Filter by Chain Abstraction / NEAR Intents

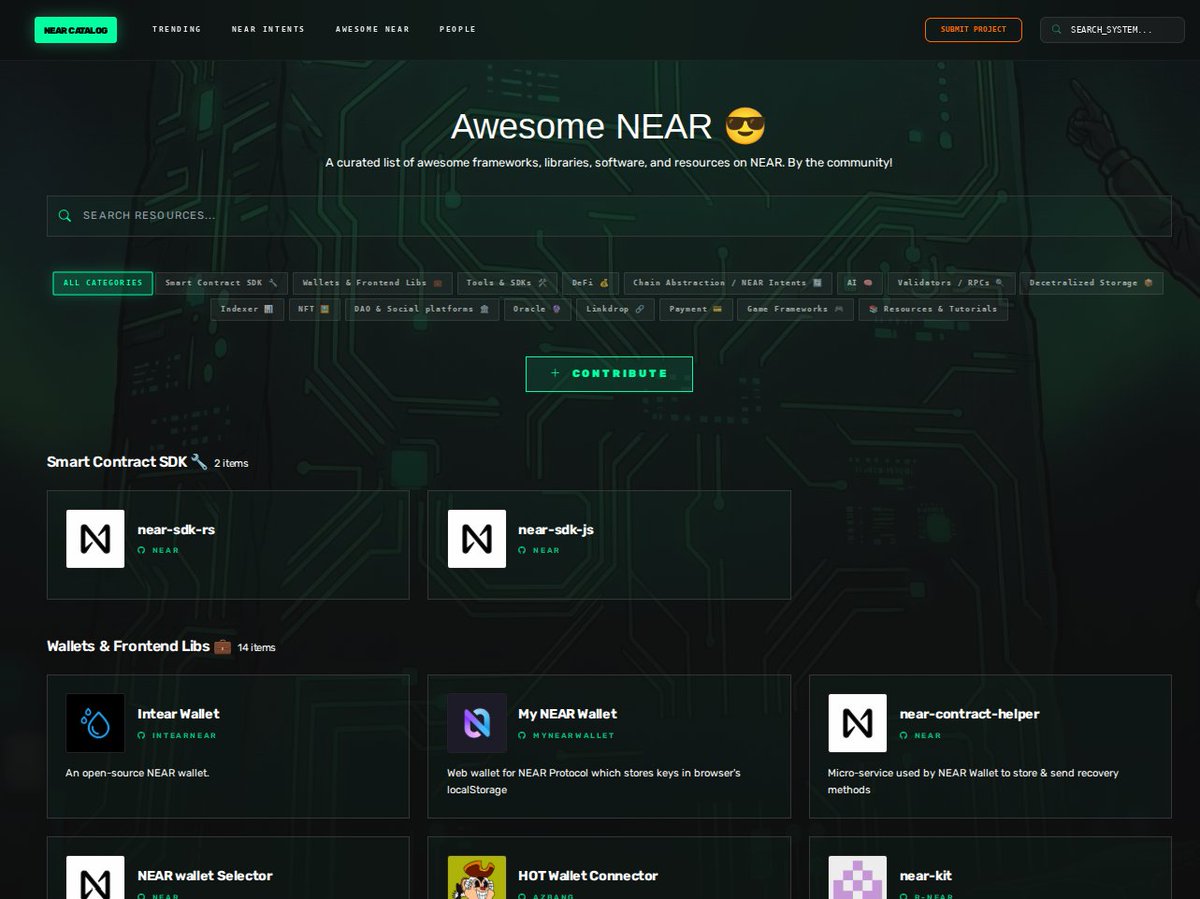point(728,283)
